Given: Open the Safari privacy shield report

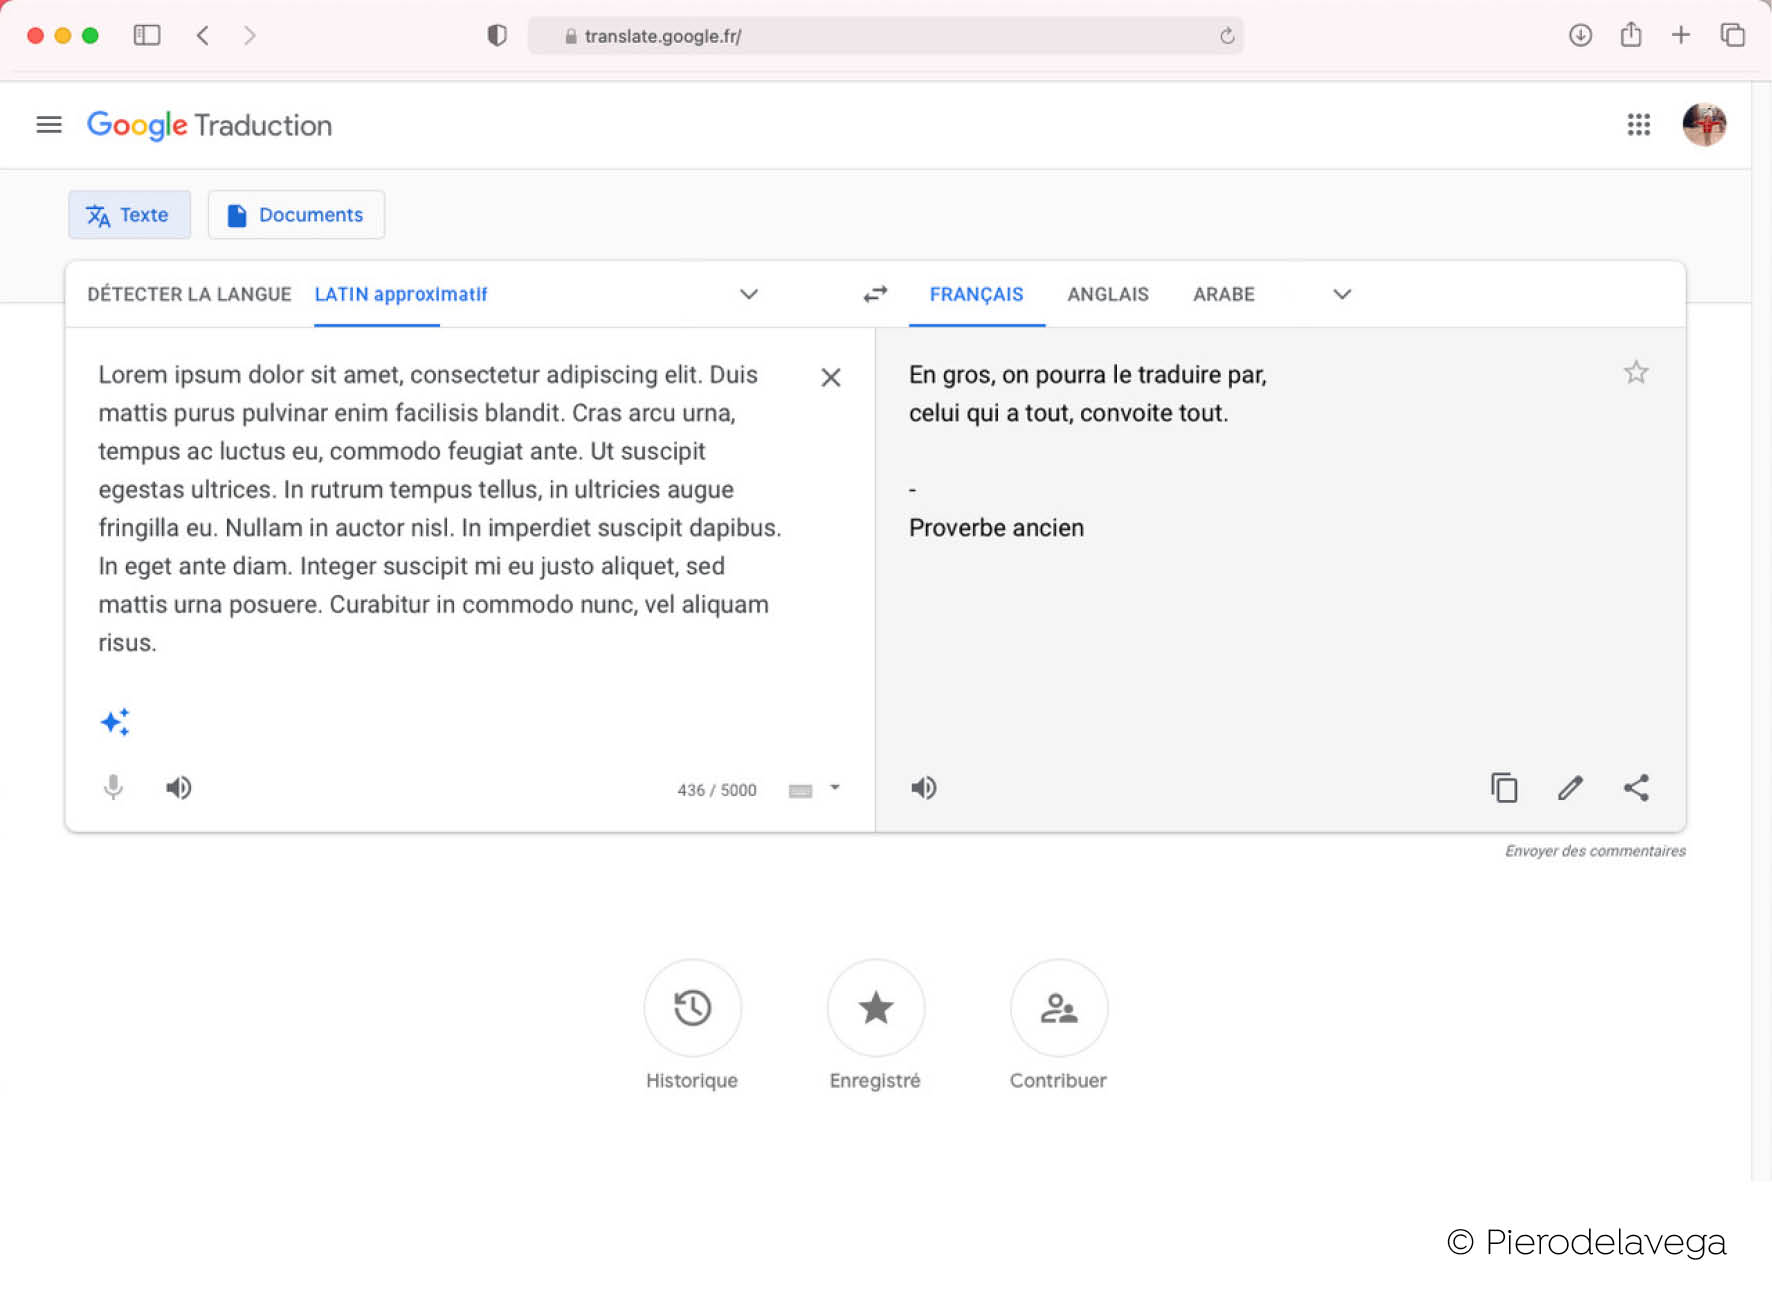Looking at the screenshot, I should tap(497, 36).
